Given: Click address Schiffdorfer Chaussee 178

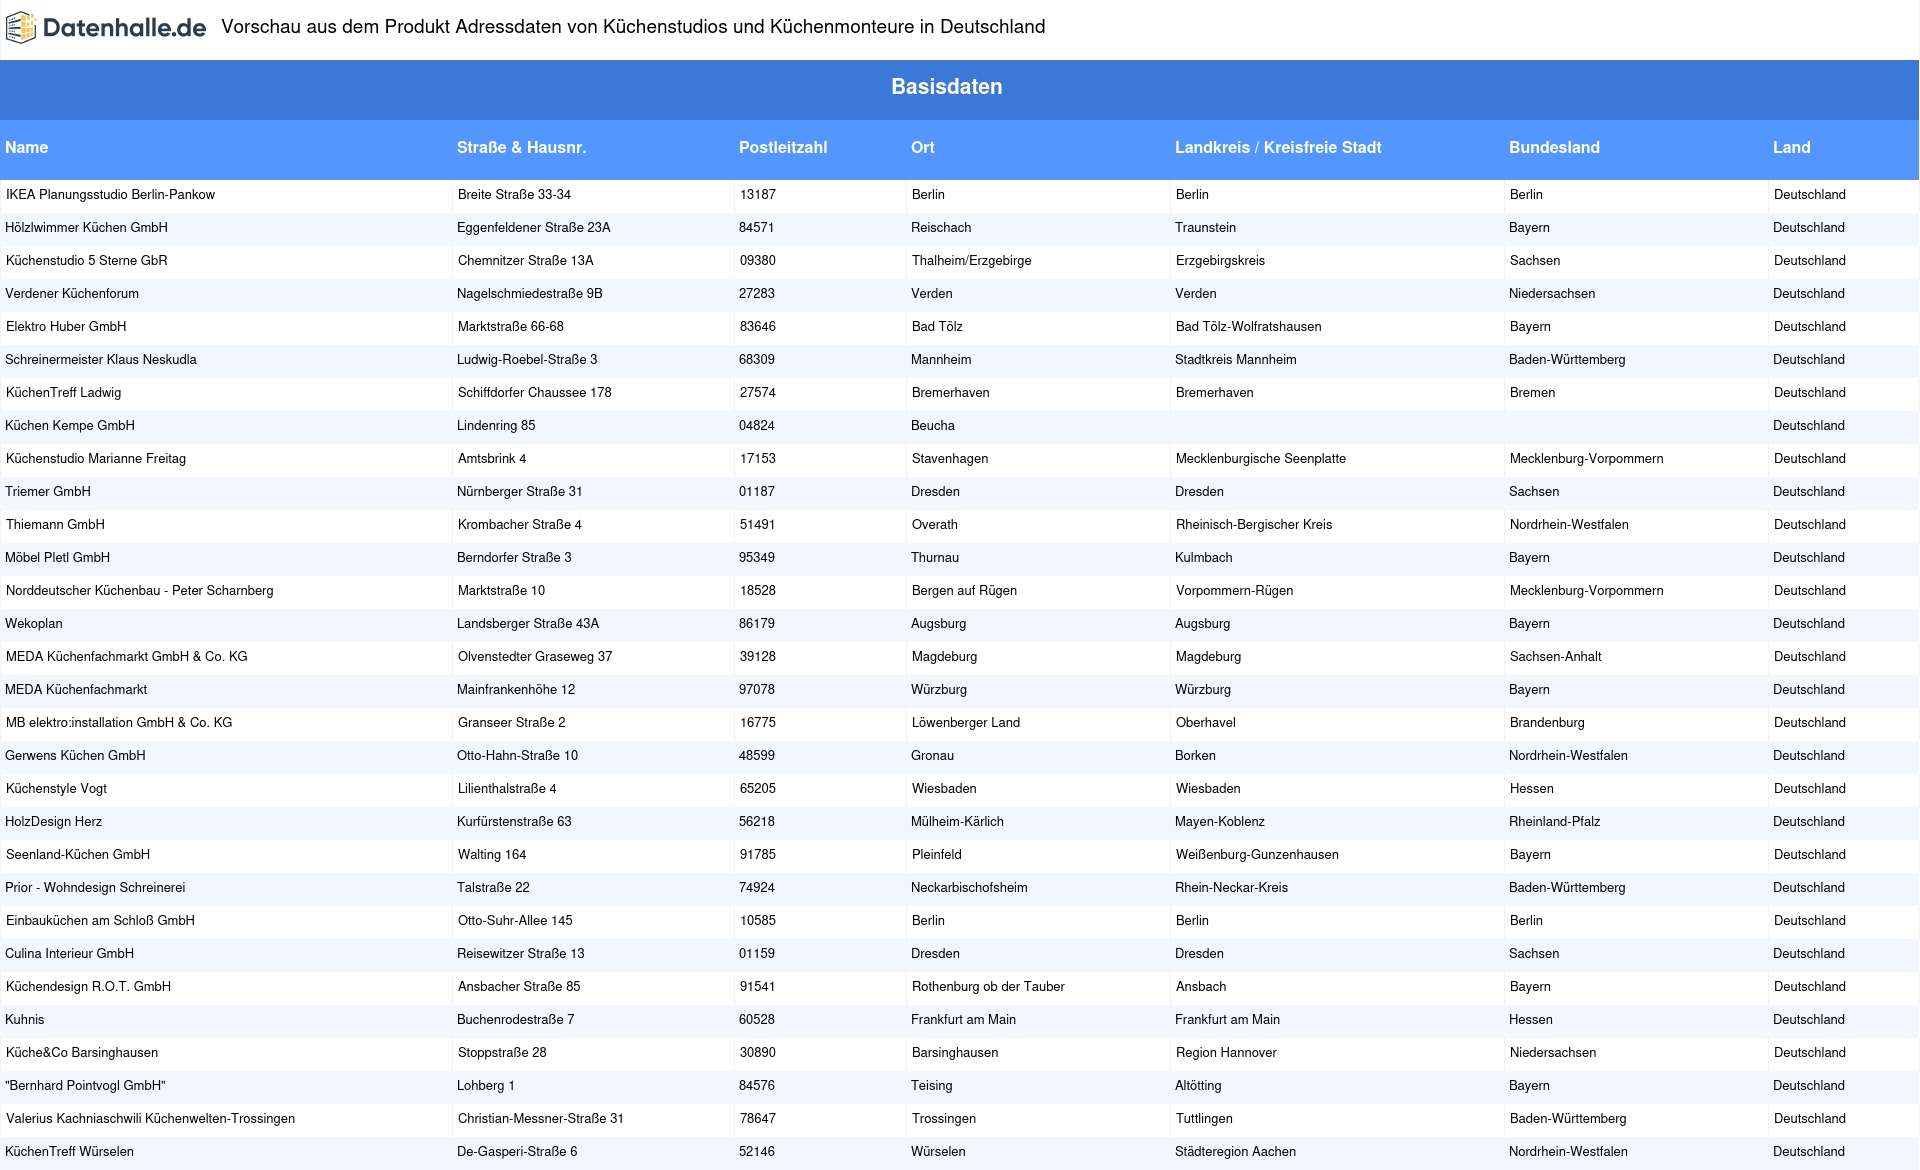Looking at the screenshot, I should pyautogui.click(x=534, y=393).
